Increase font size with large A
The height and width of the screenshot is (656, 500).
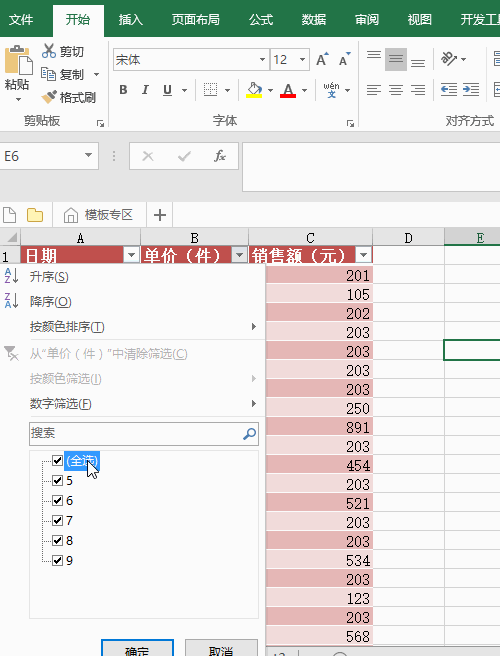(322, 59)
